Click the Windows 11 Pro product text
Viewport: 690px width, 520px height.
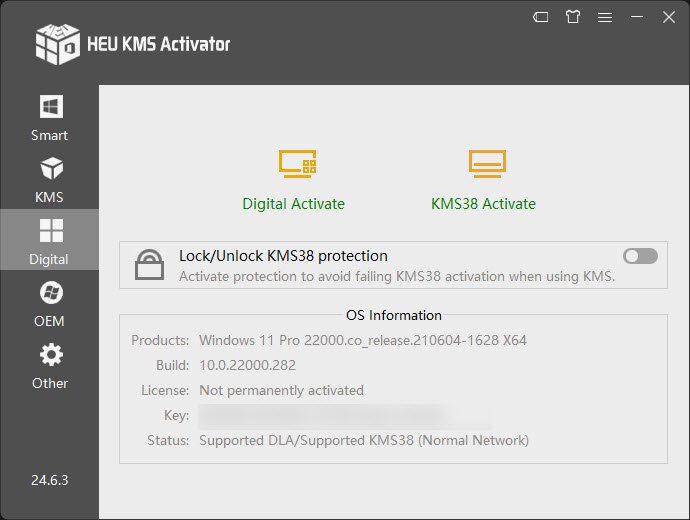tap(362, 340)
